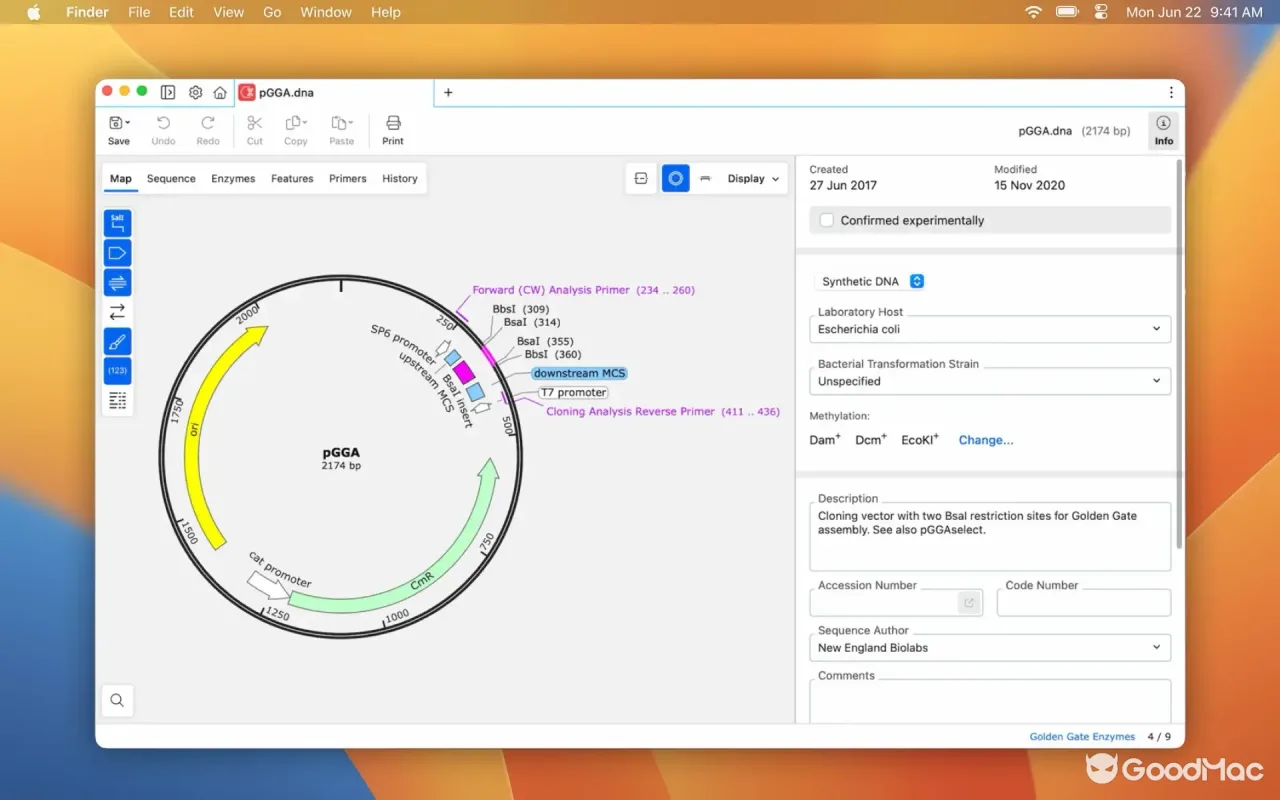Open the Save dropdown arrow

(x=127, y=123)
